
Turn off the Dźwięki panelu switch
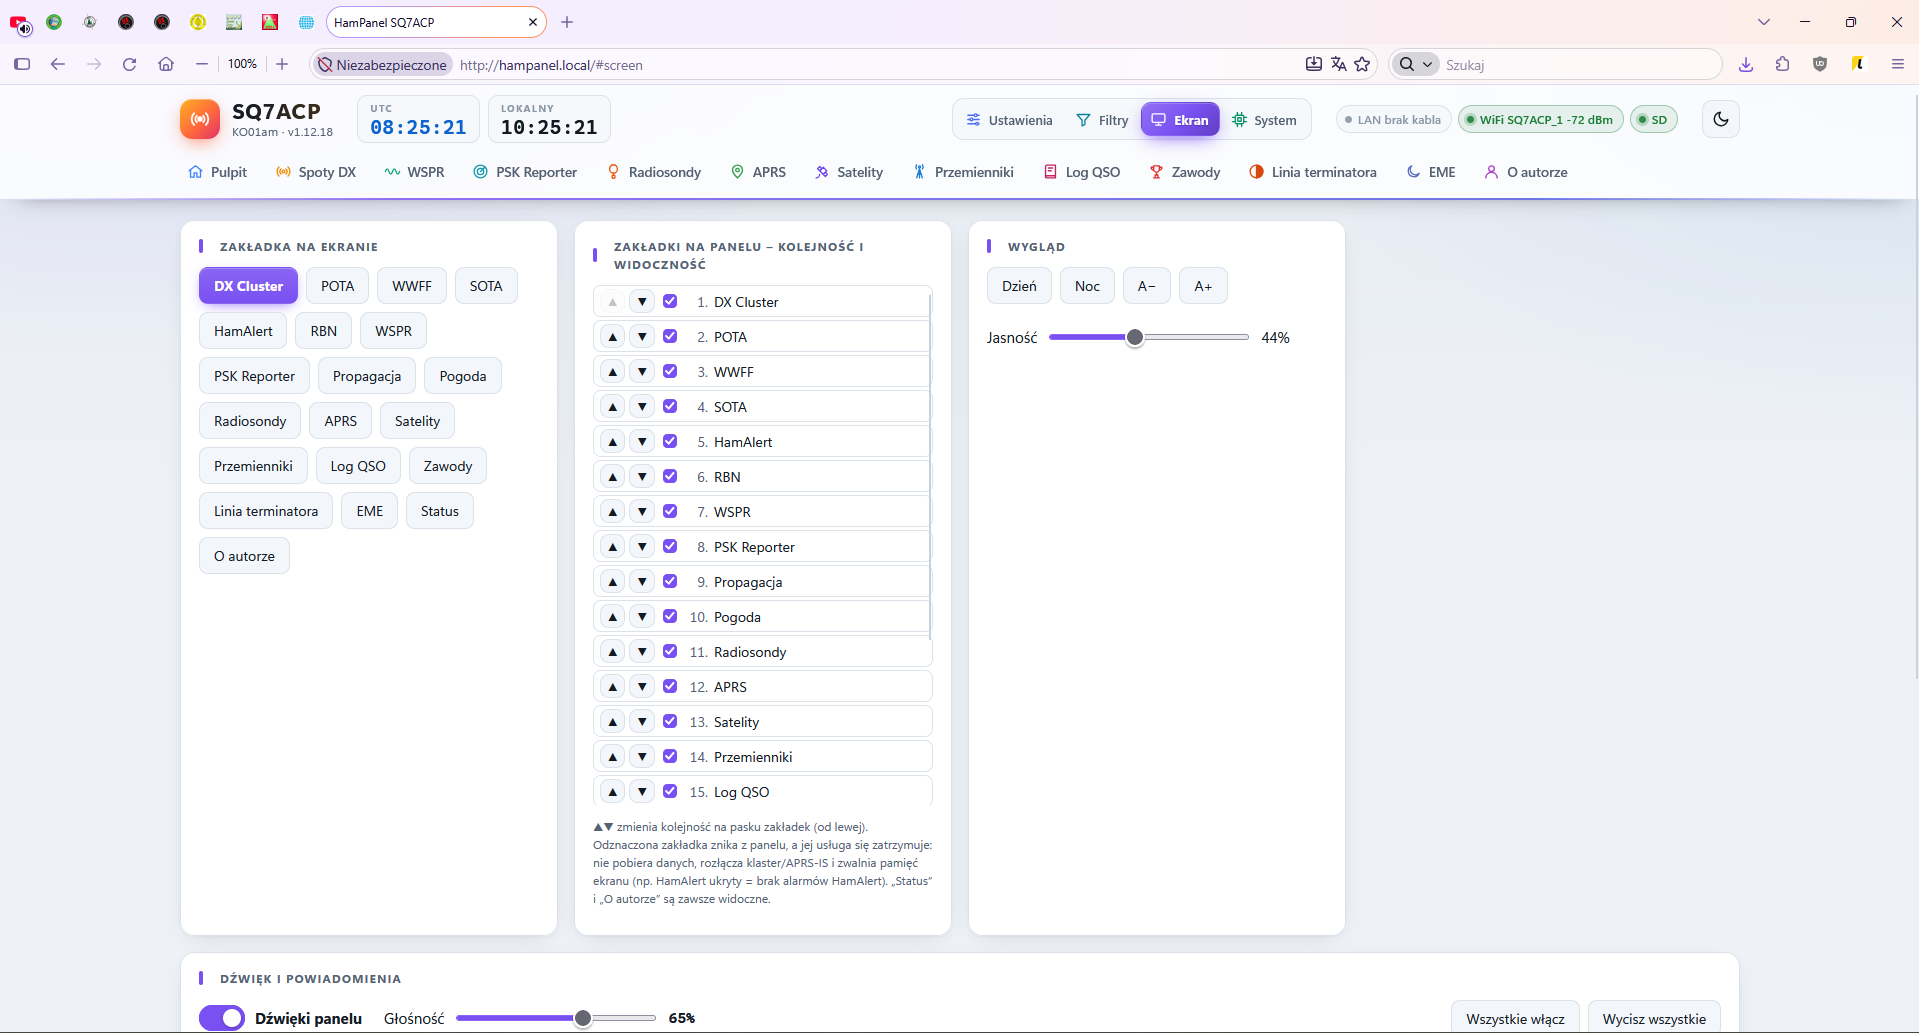coord(222,1018)
